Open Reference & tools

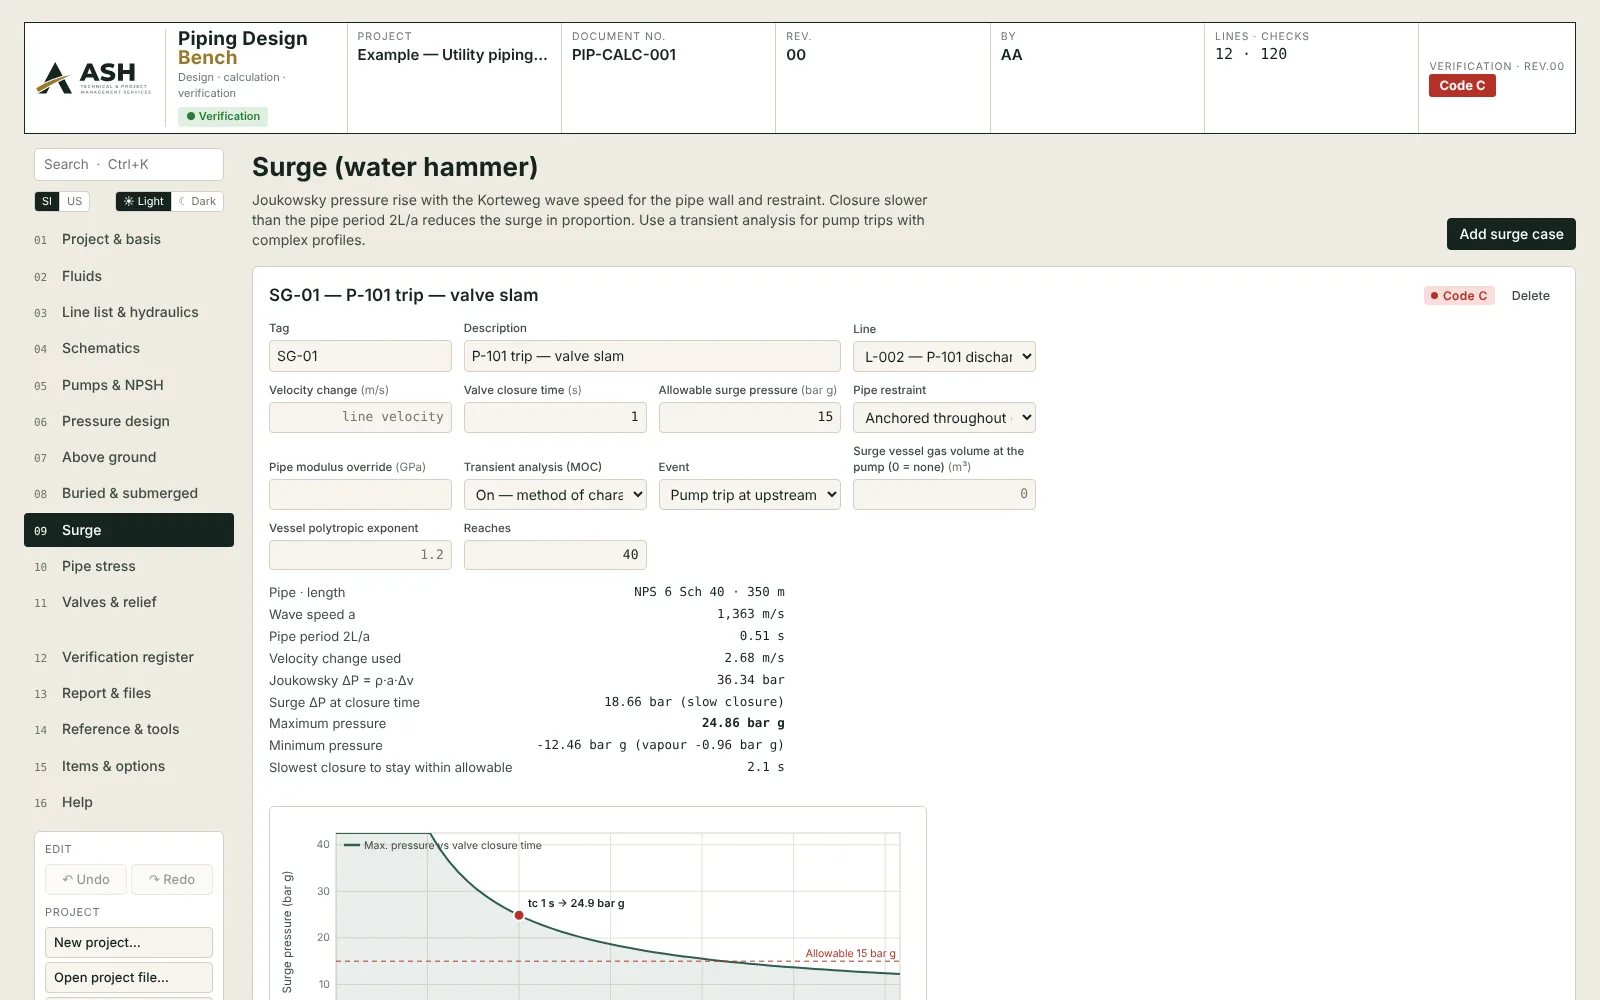pyautogui.click(x=129, y=729)
